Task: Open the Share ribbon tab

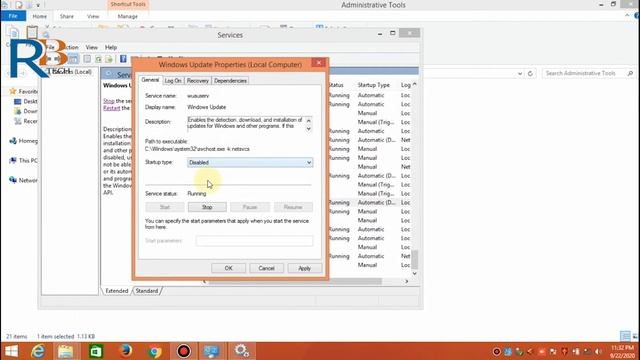Action: pos(67,16)
